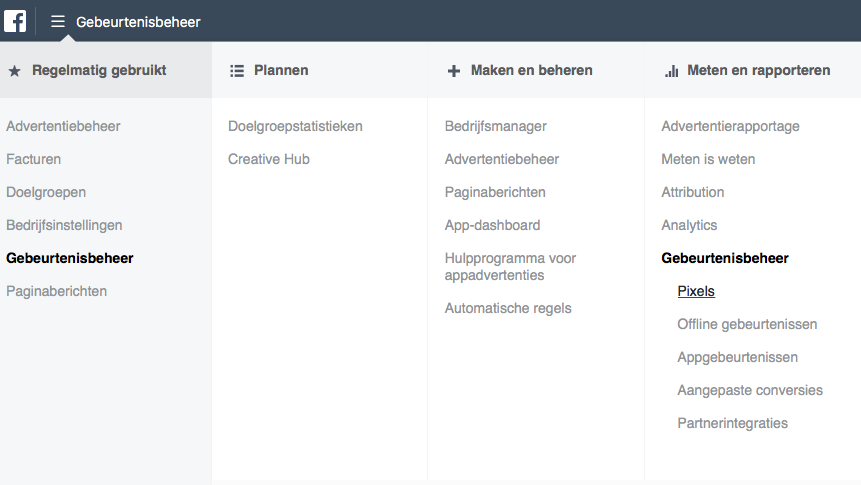
Task: Open Offline gebeurtenissen
Action: point(747,324)
